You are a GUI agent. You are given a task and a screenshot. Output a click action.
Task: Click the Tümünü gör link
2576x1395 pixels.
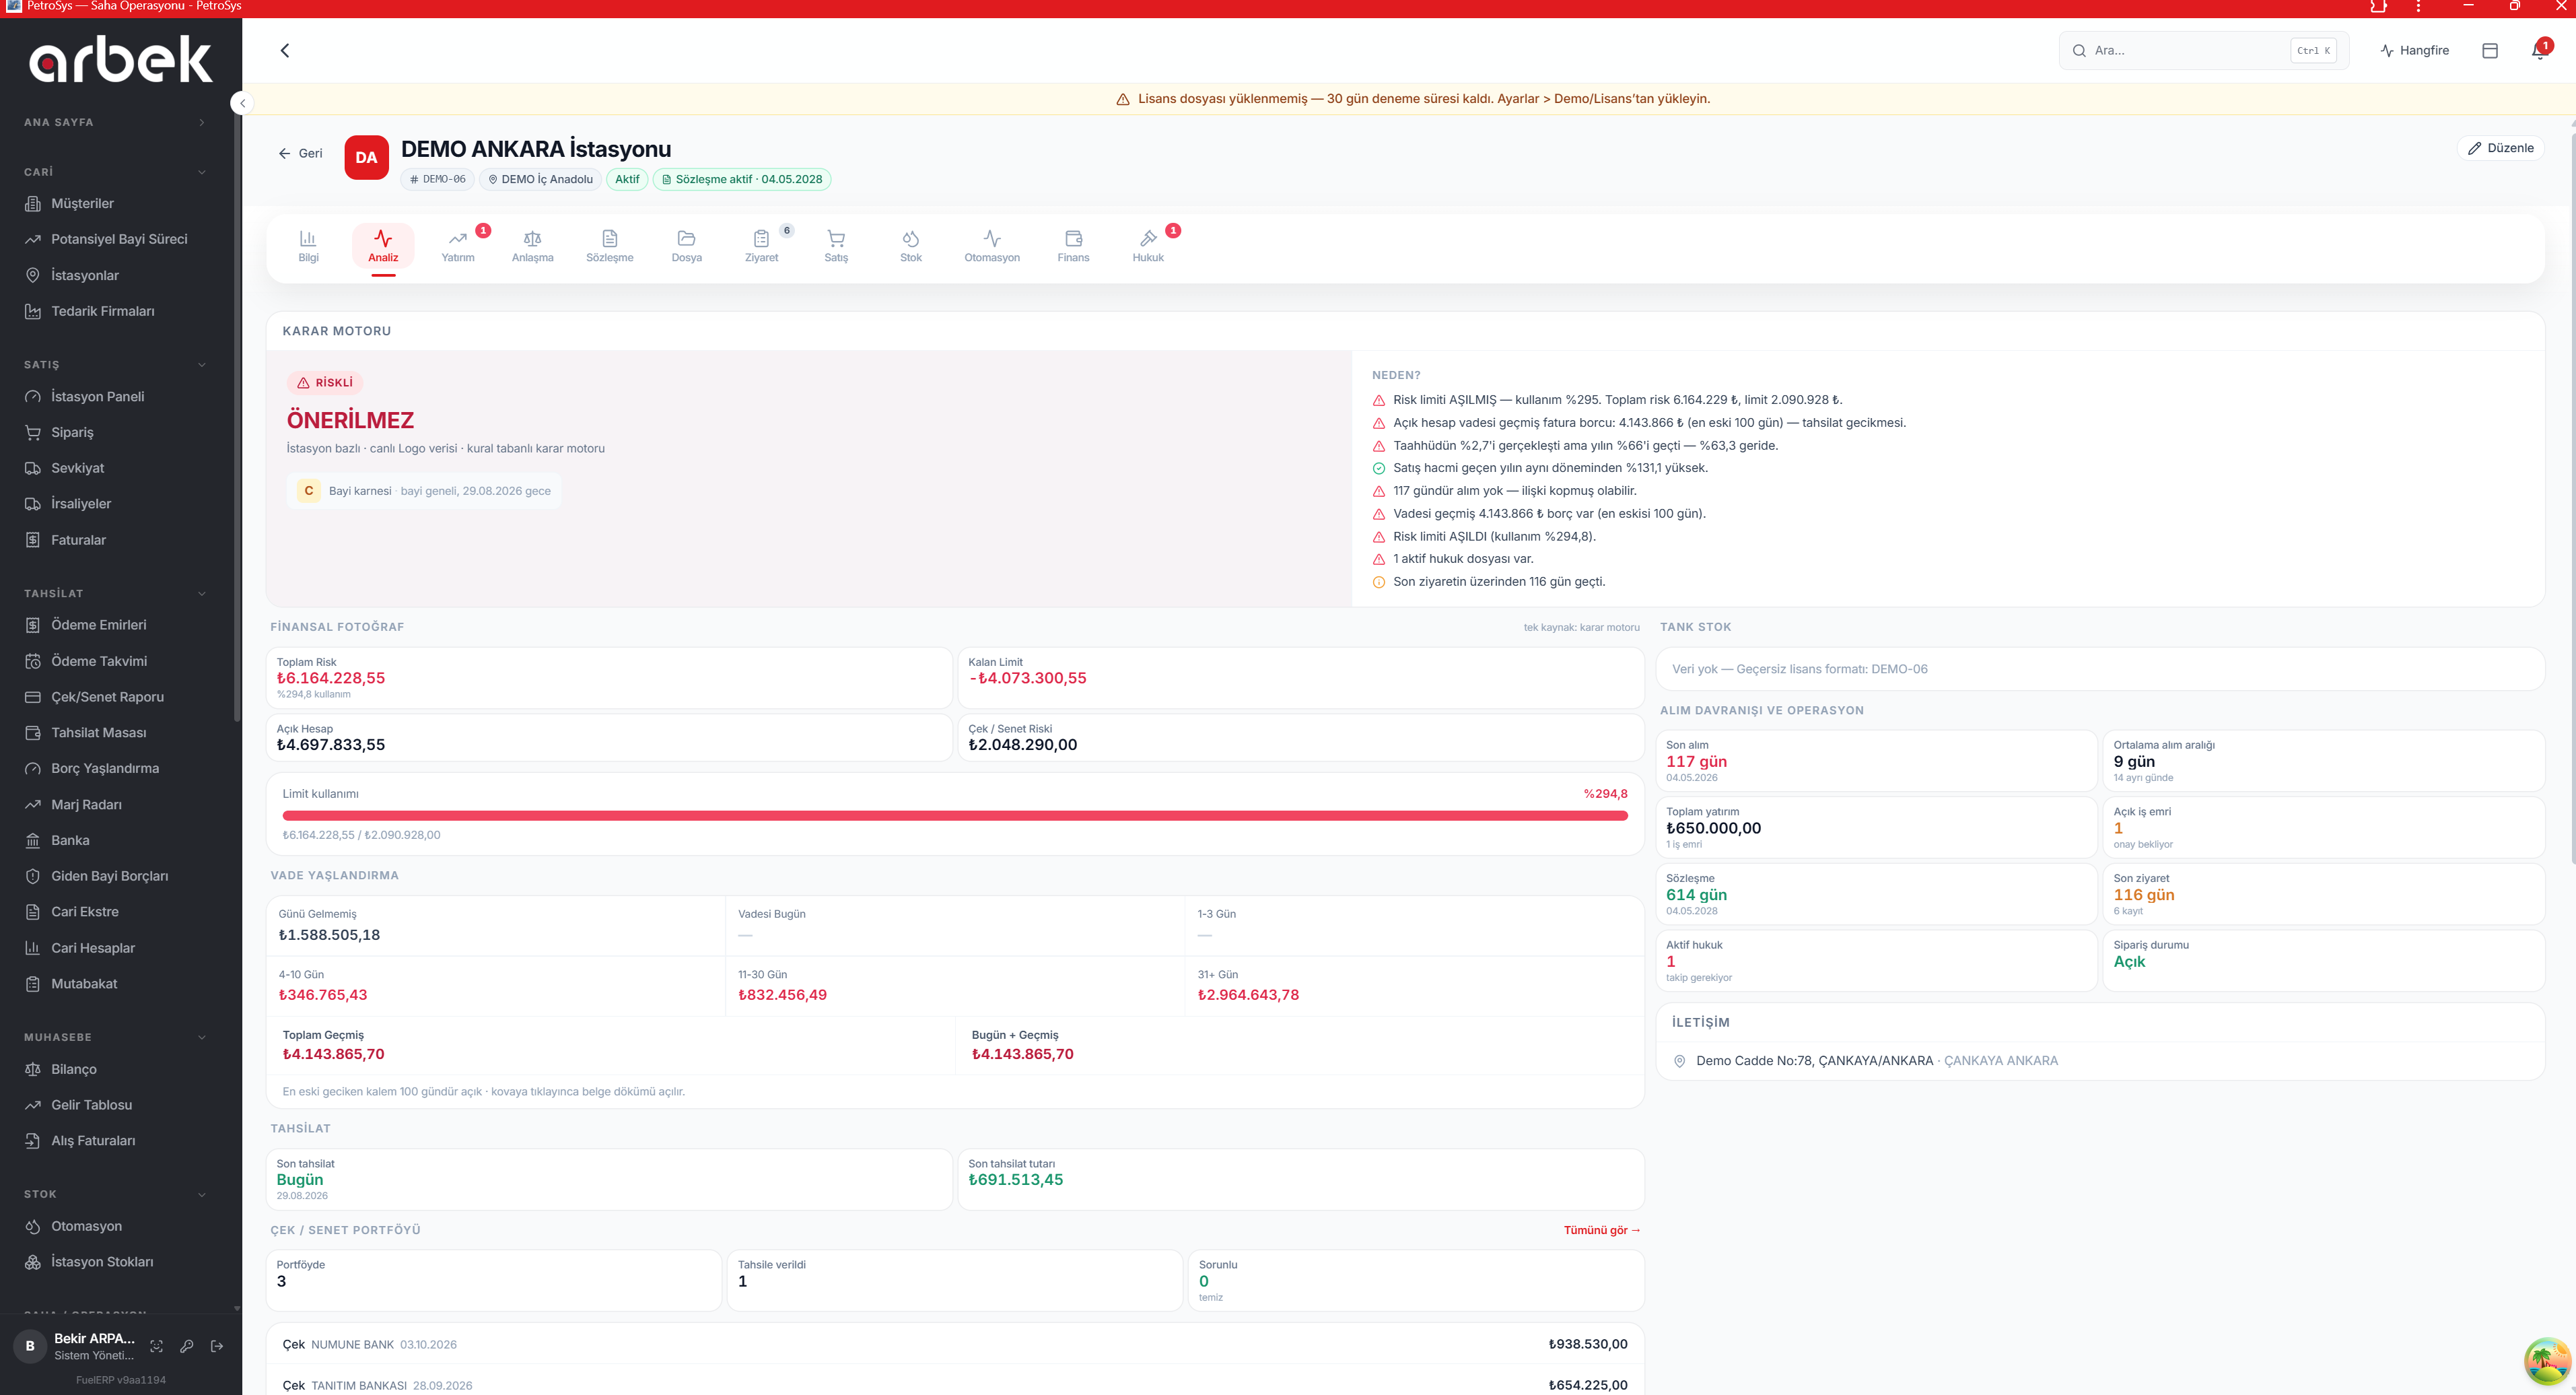(1602, 1230)
